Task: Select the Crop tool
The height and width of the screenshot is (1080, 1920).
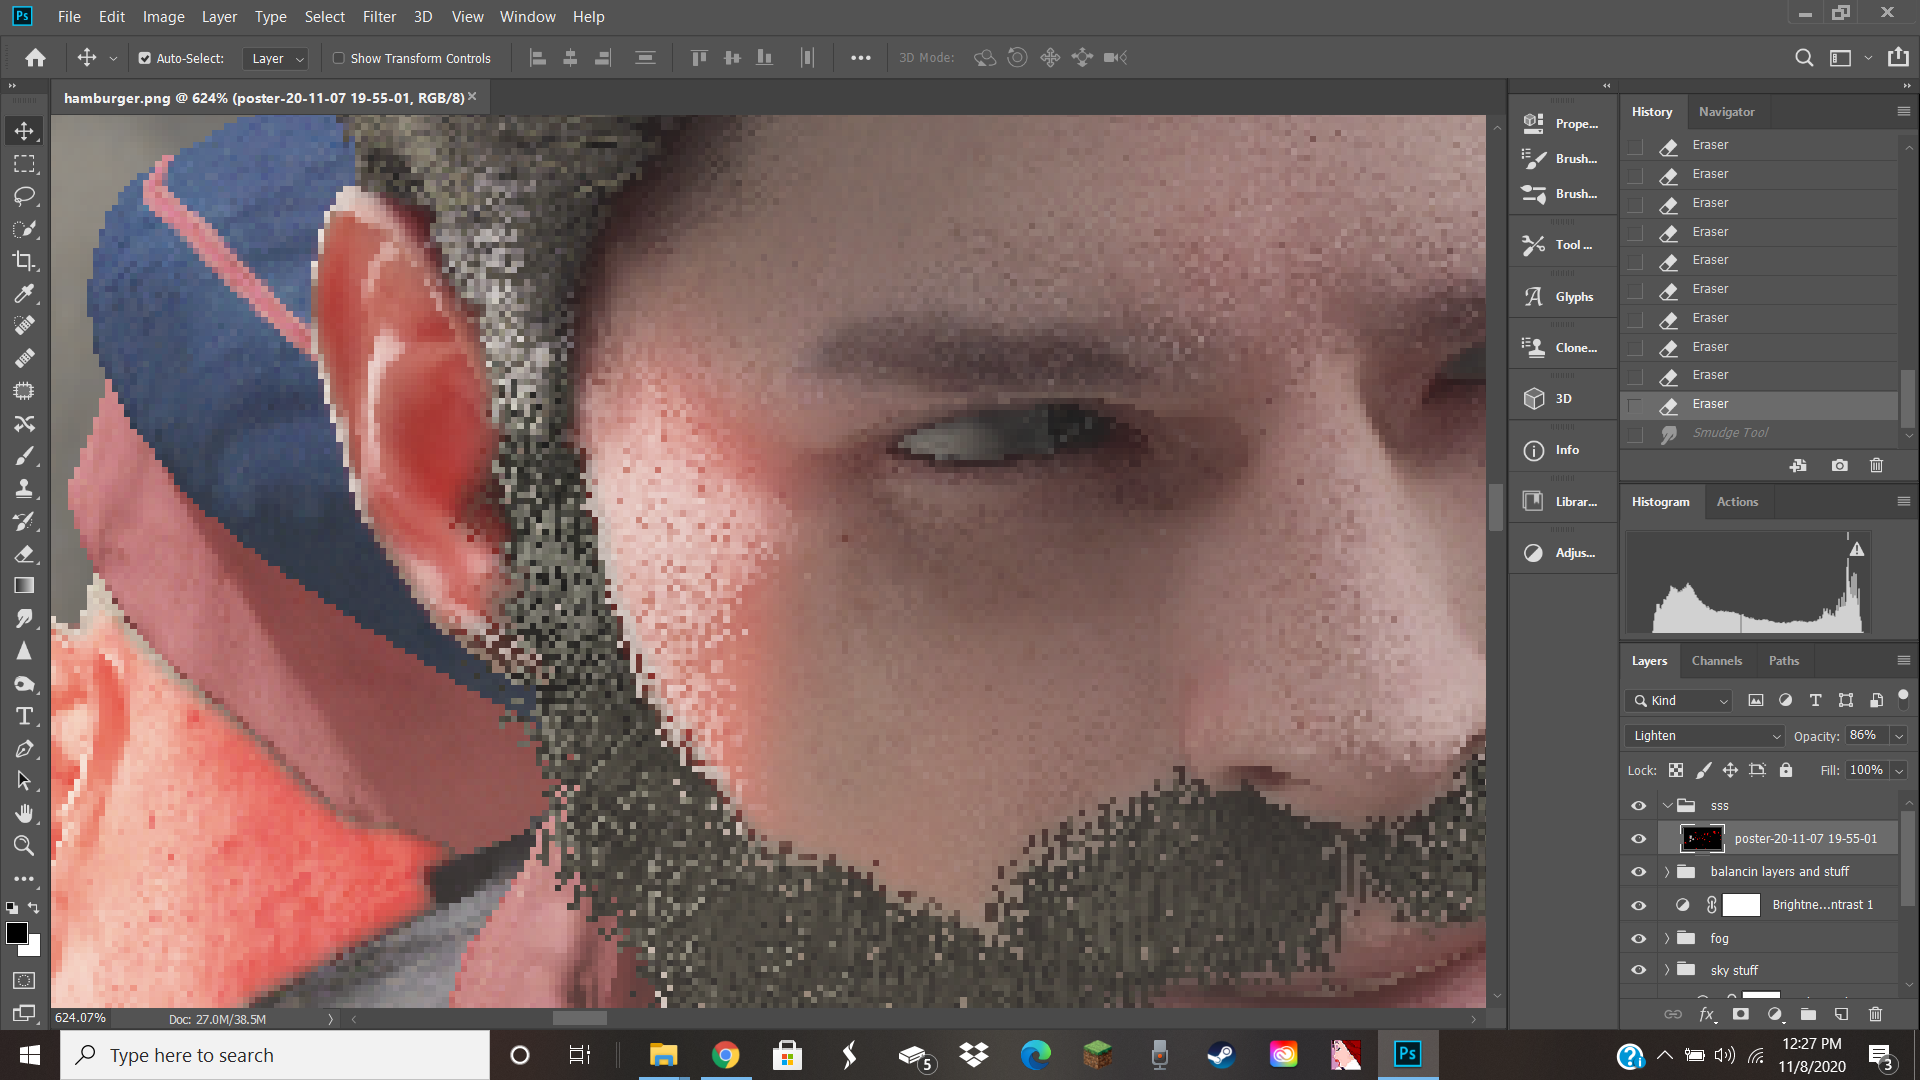Action: pos(24,261)
